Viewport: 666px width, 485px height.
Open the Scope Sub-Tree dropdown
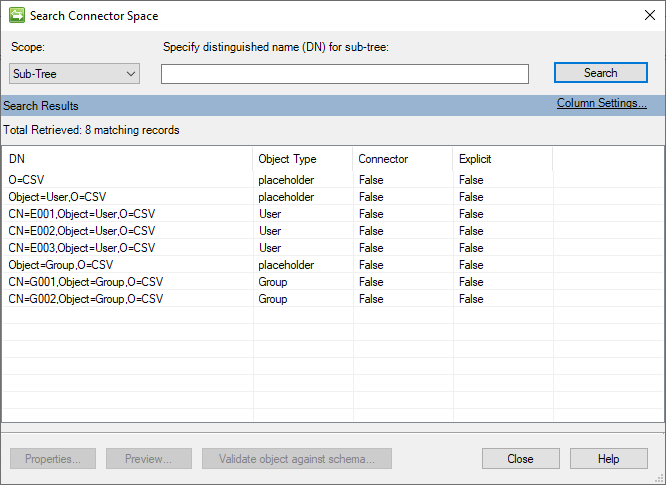[x=74, y=73]
